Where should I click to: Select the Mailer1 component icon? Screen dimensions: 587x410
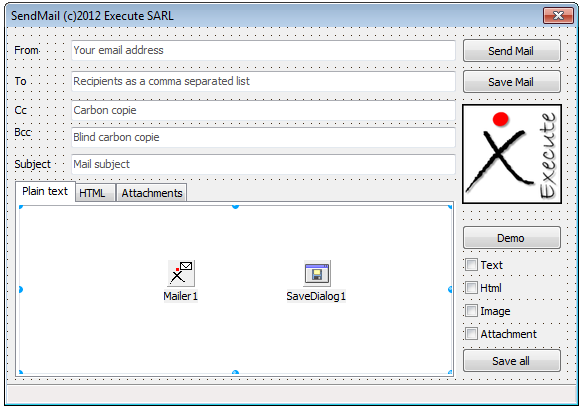181,273
